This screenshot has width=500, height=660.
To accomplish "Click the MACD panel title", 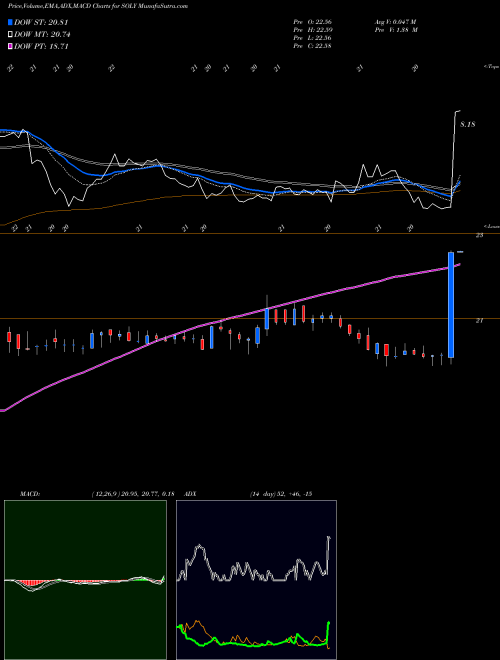I will tap(30, 494).
